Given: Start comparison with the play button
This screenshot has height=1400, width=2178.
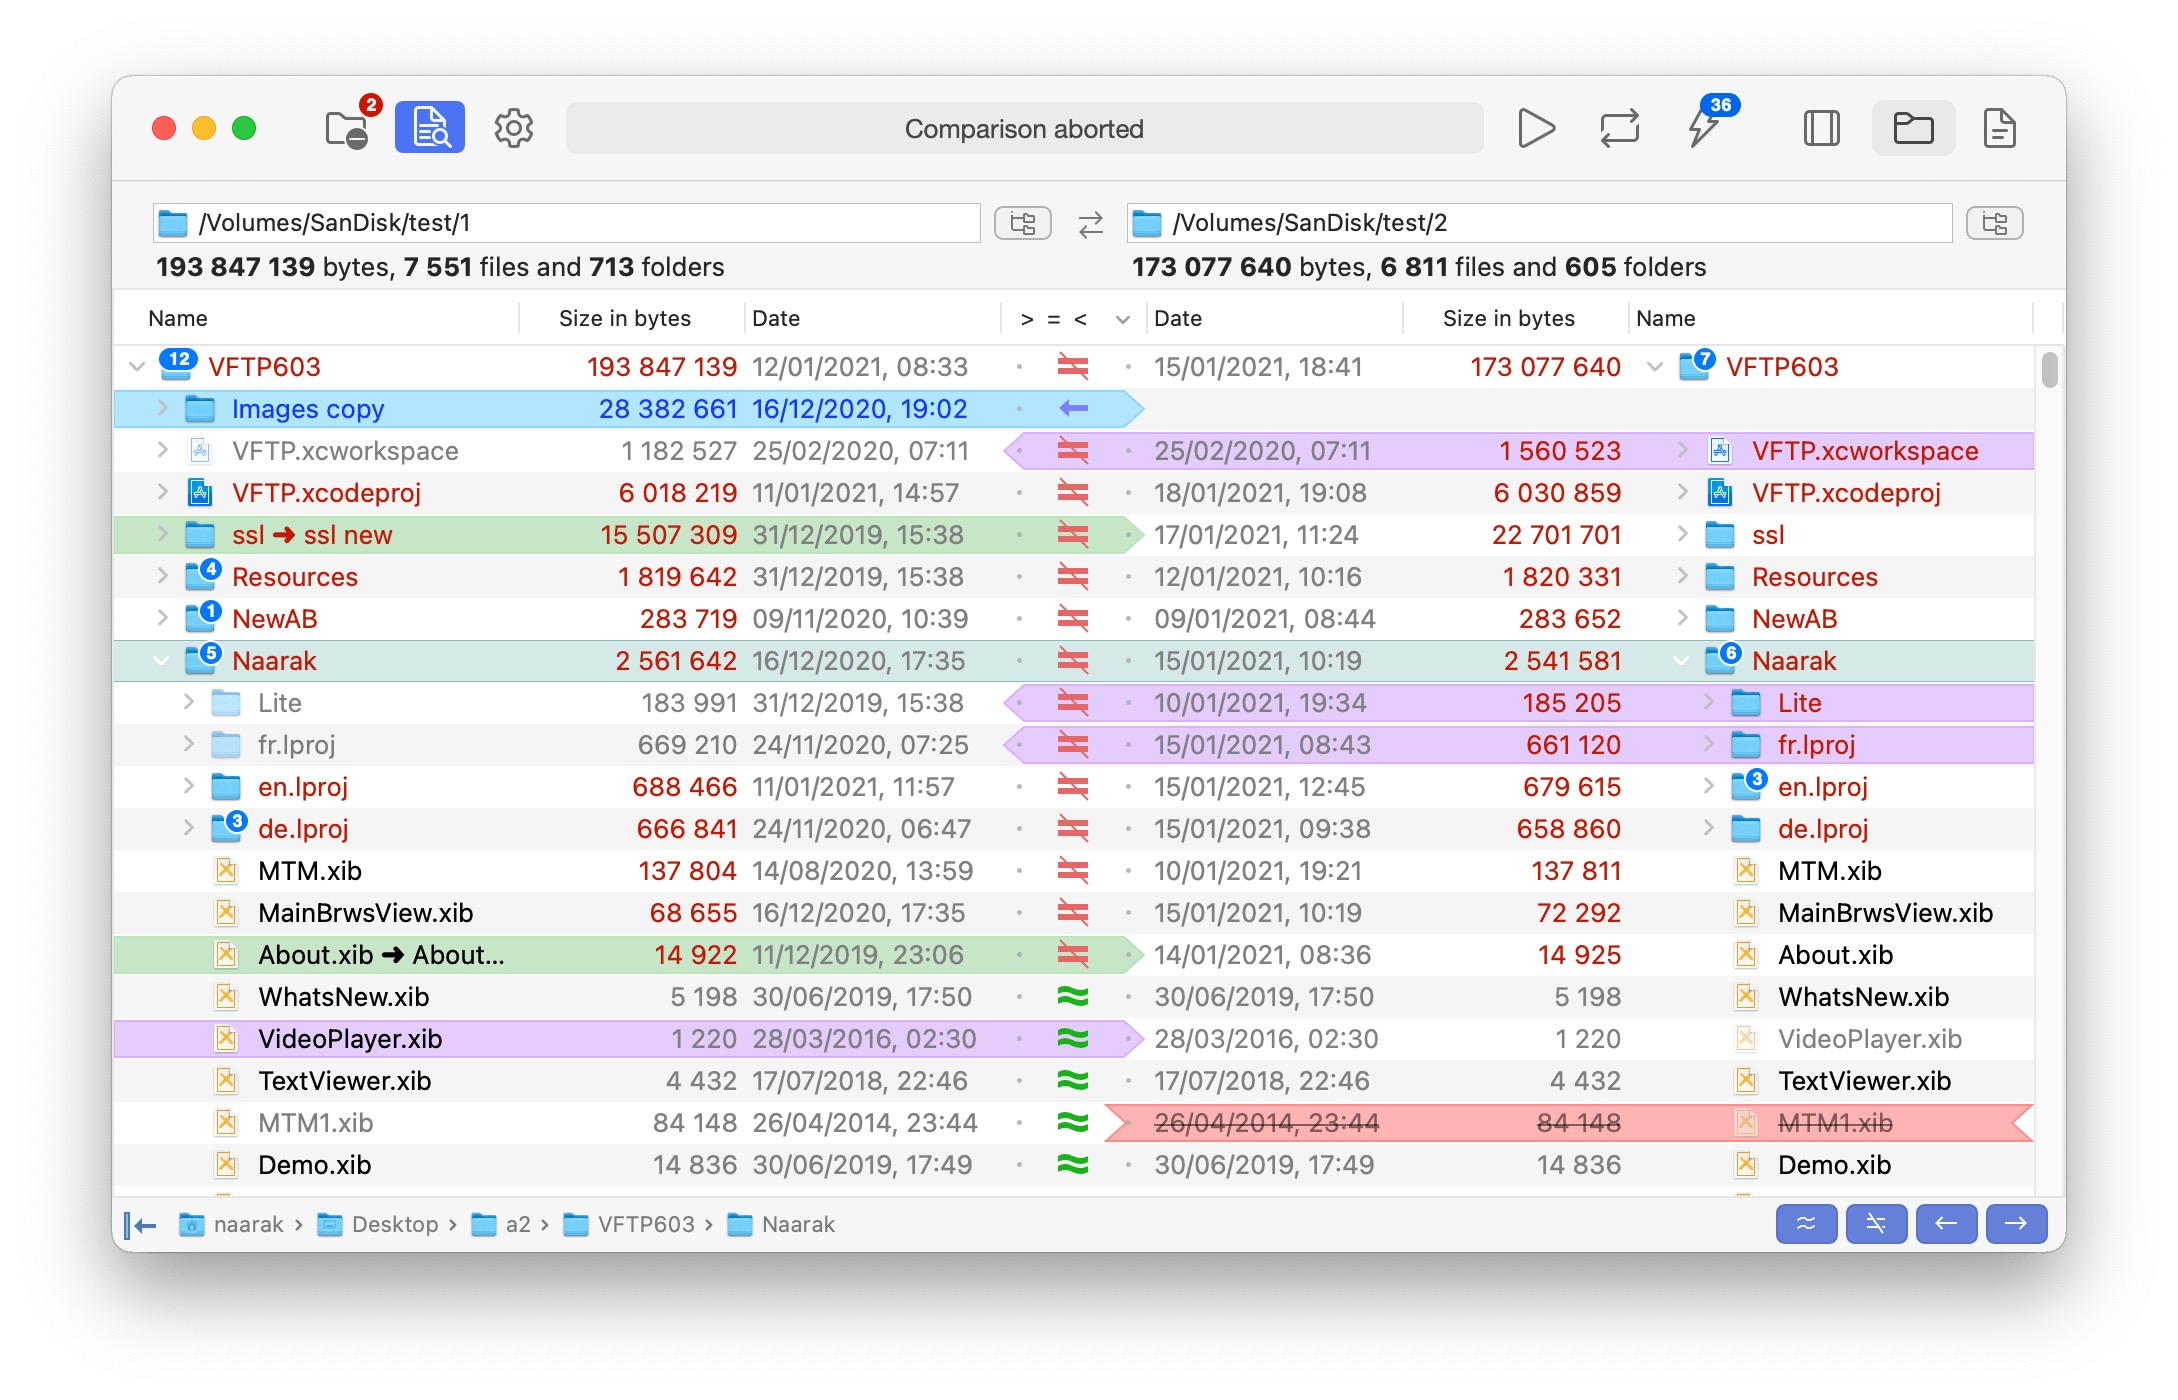Looking at the screenshot, I should 1536,128.
